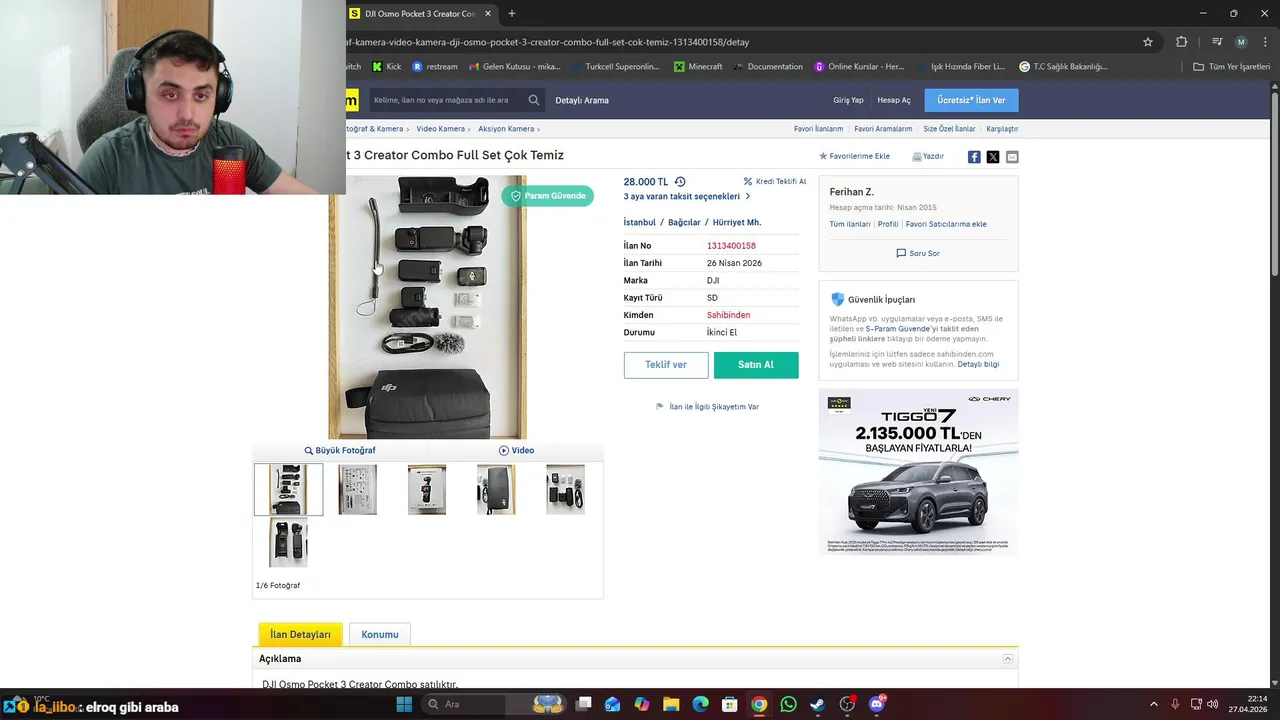Open restream bookmark
The width and height of the screenshot is (1280, 720).
click(435, 67)
